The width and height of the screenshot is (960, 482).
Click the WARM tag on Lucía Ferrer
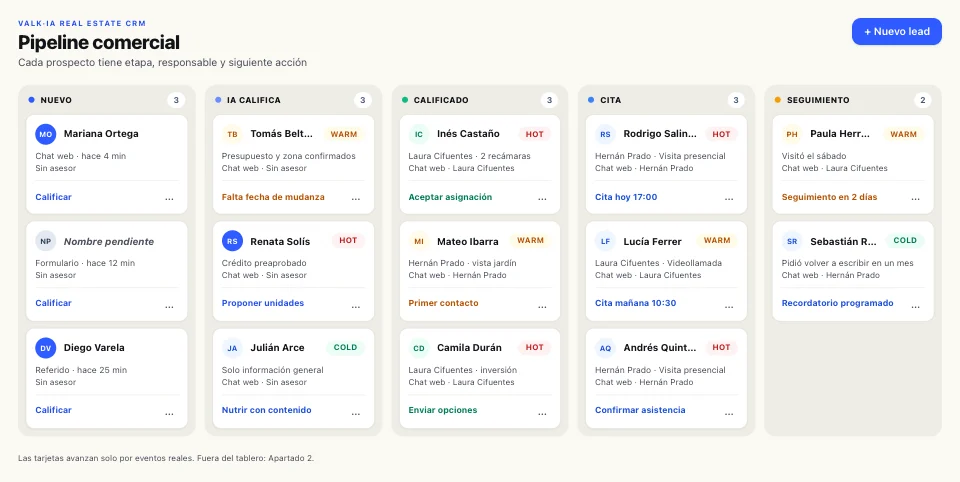[x=717, y=241]
